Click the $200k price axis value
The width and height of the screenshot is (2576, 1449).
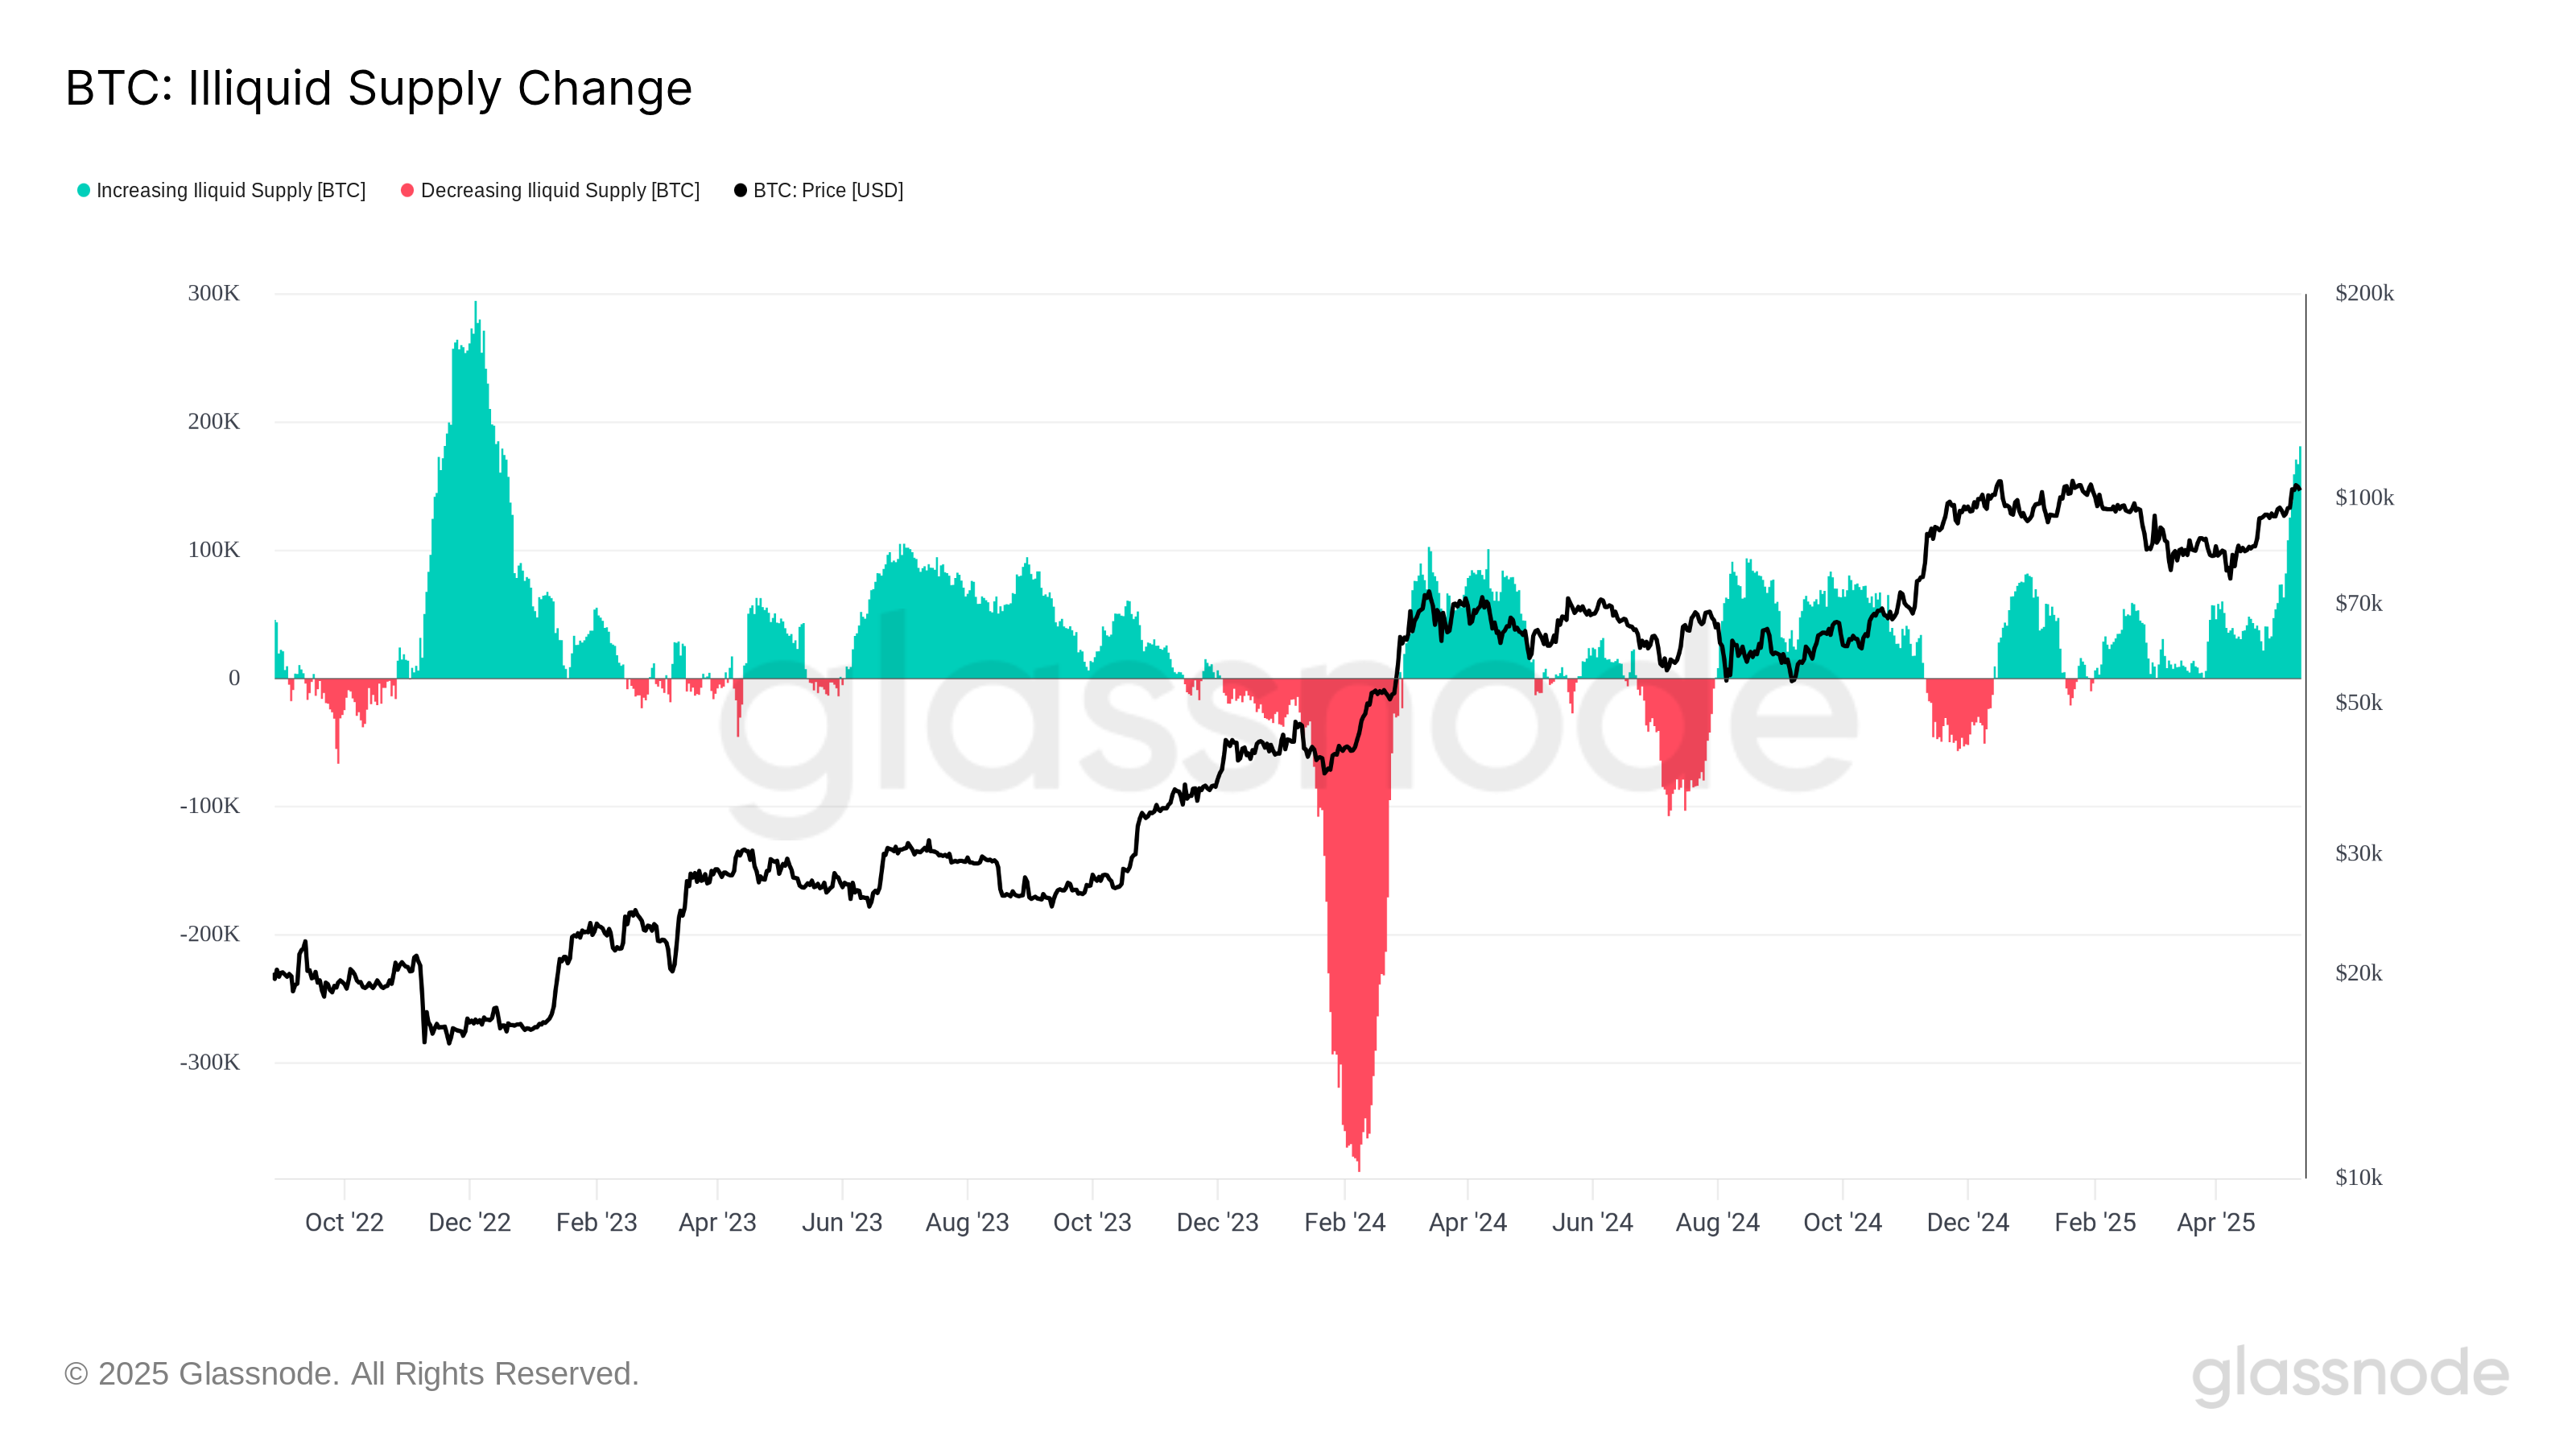click(2364, 293)
